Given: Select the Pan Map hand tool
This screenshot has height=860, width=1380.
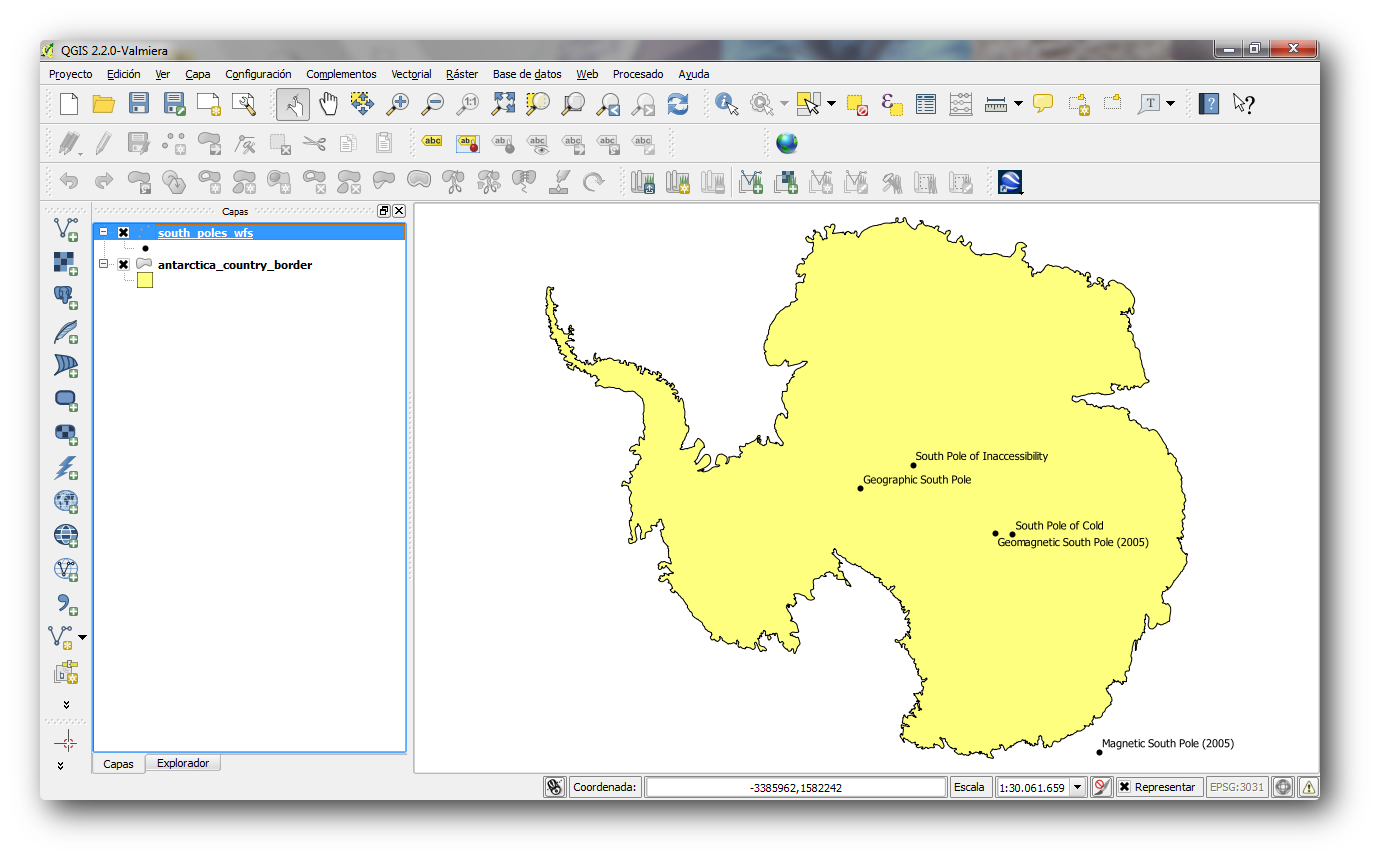Looking at the screenshot, I should tap(328, 103).
